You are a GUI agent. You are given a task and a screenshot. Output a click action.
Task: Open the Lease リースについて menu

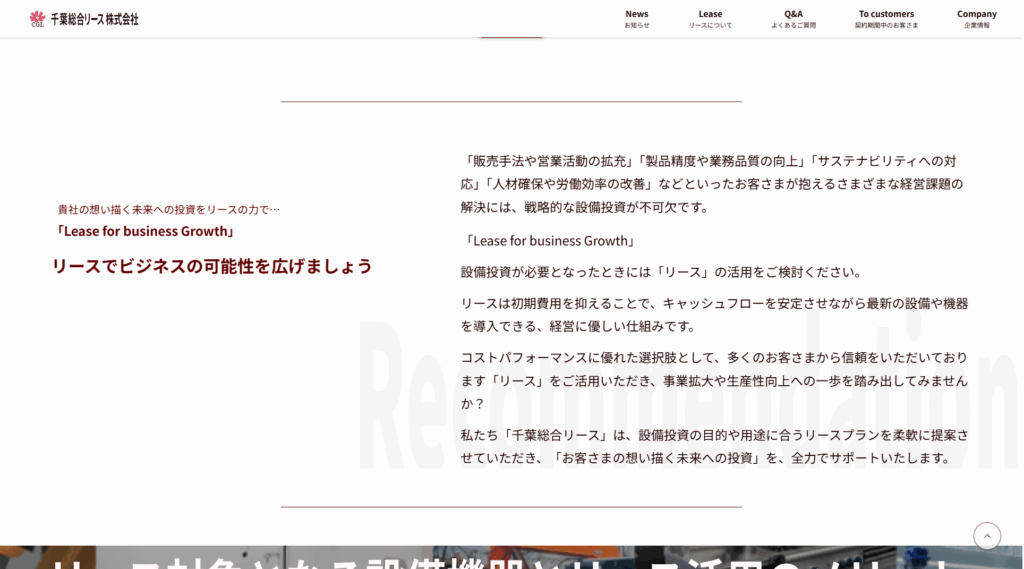(710, 19)
